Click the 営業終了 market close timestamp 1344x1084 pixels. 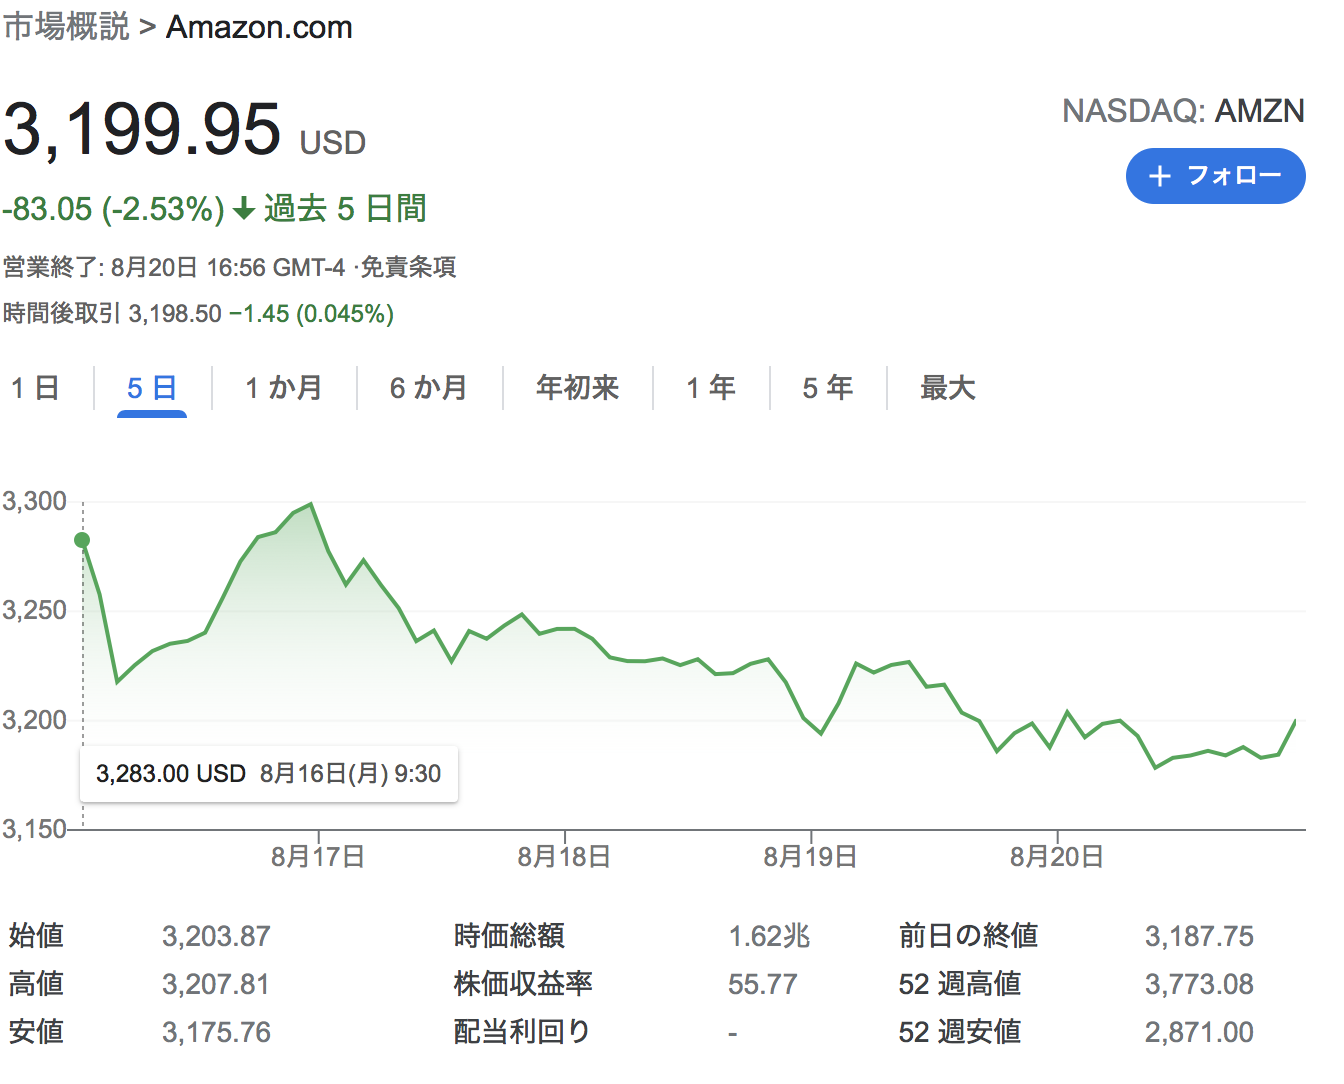click(x=174, y=267)
